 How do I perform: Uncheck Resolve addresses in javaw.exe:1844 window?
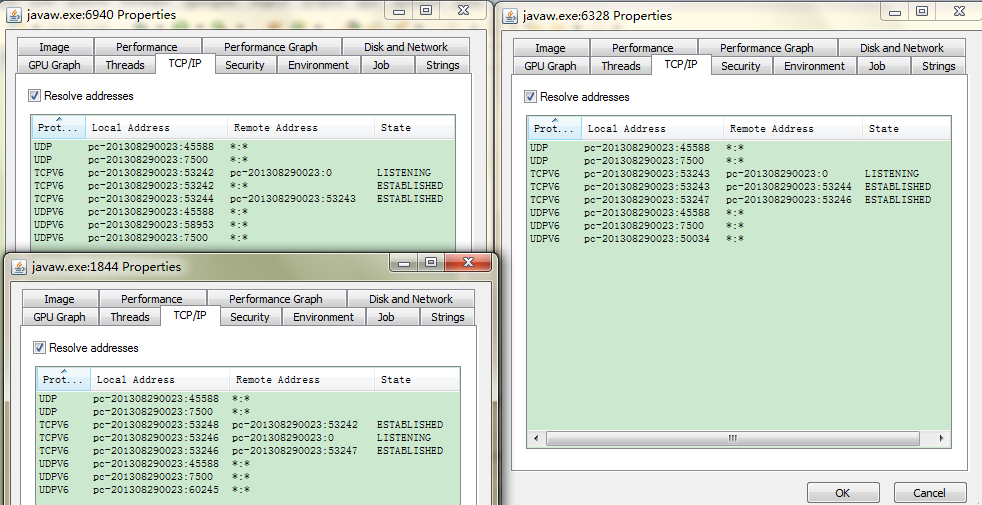click(39, 348)
